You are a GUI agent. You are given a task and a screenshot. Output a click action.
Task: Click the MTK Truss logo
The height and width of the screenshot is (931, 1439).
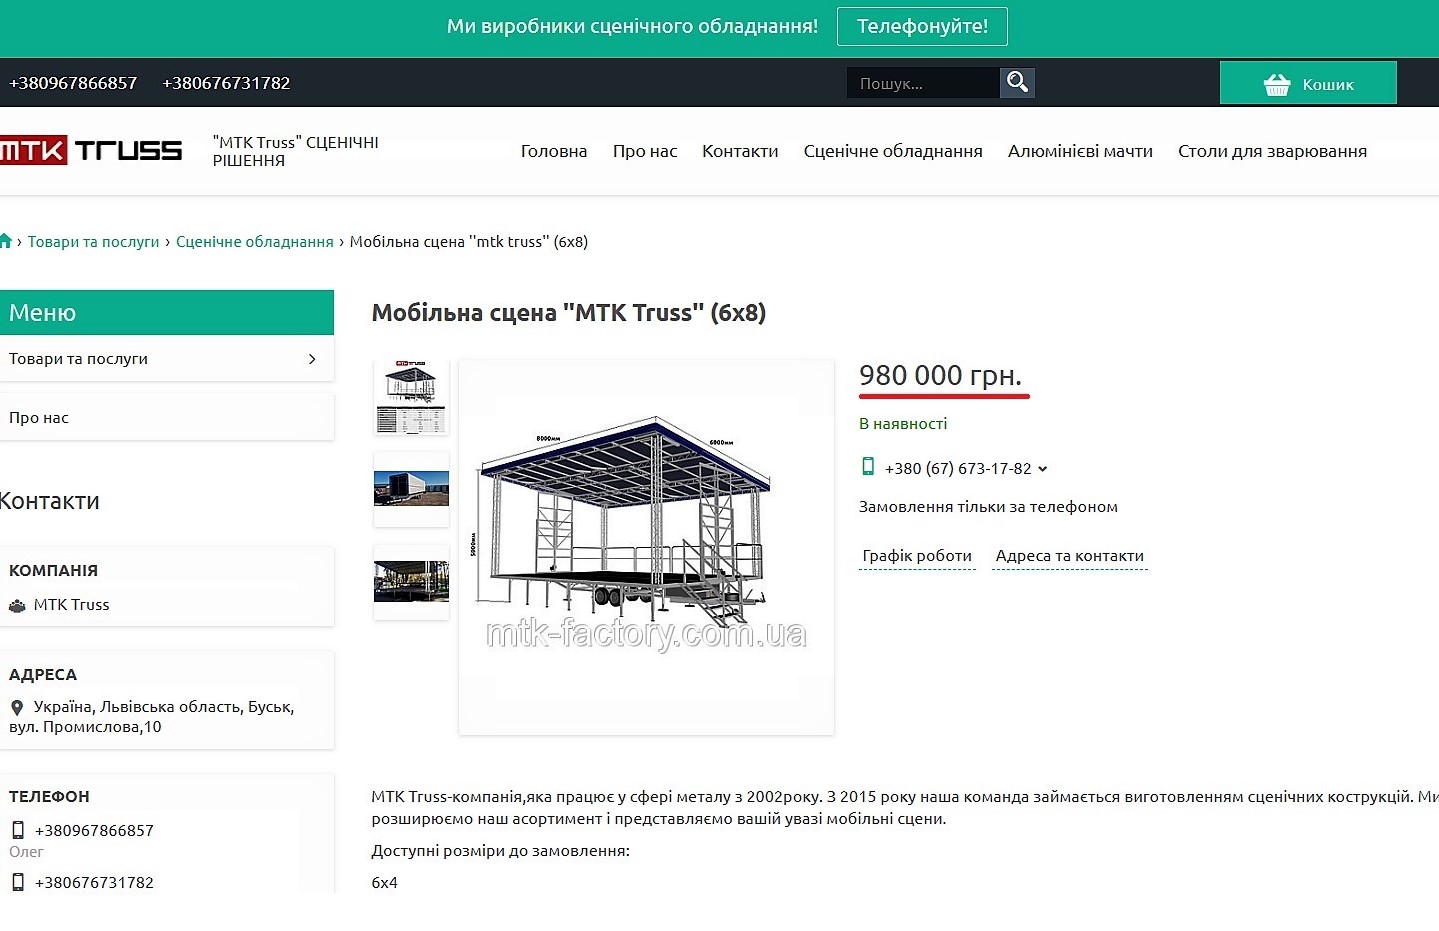click(x=91, y=151)
